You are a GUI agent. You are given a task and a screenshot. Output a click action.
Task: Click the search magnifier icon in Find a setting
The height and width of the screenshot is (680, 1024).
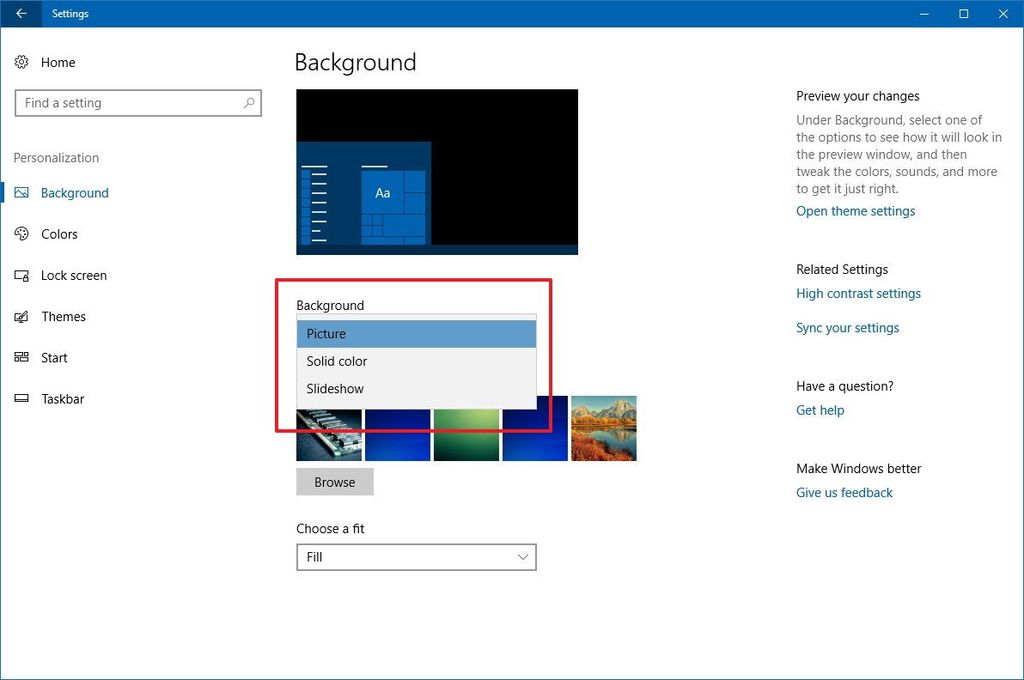(x=248, y=103)
